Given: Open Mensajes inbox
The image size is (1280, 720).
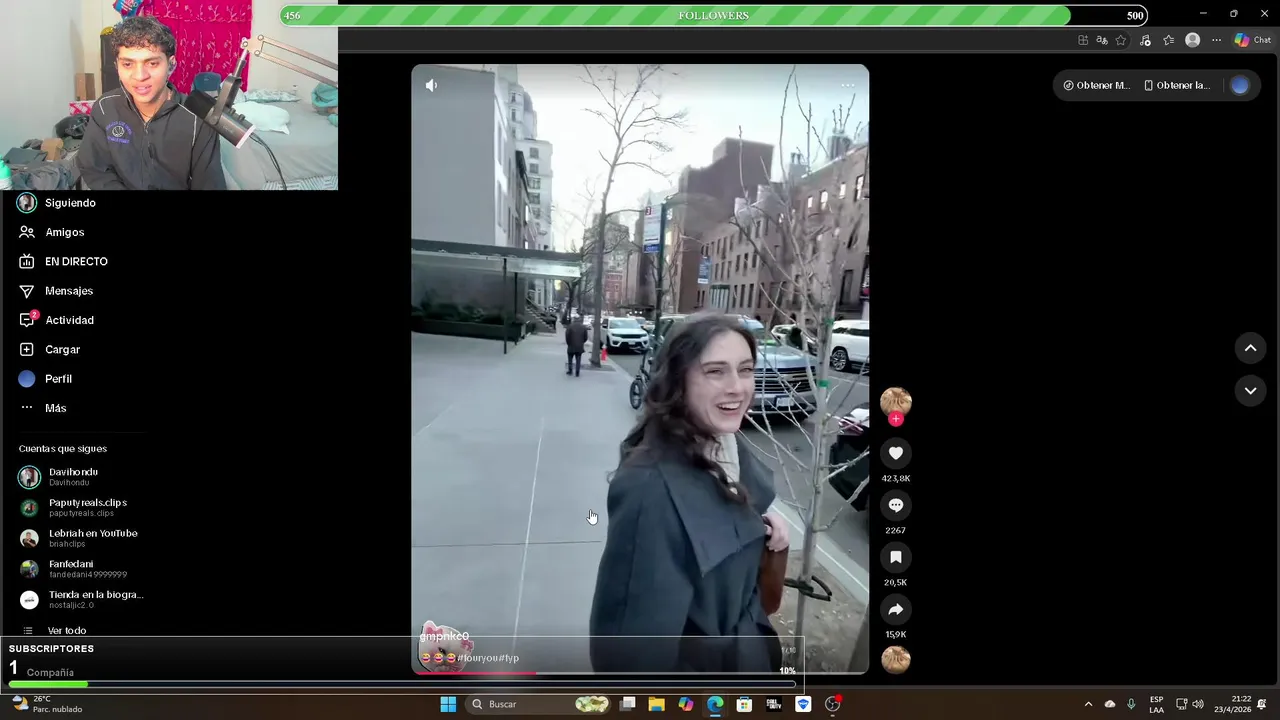Looking at the screenshot, I should [x=56, y=291].
